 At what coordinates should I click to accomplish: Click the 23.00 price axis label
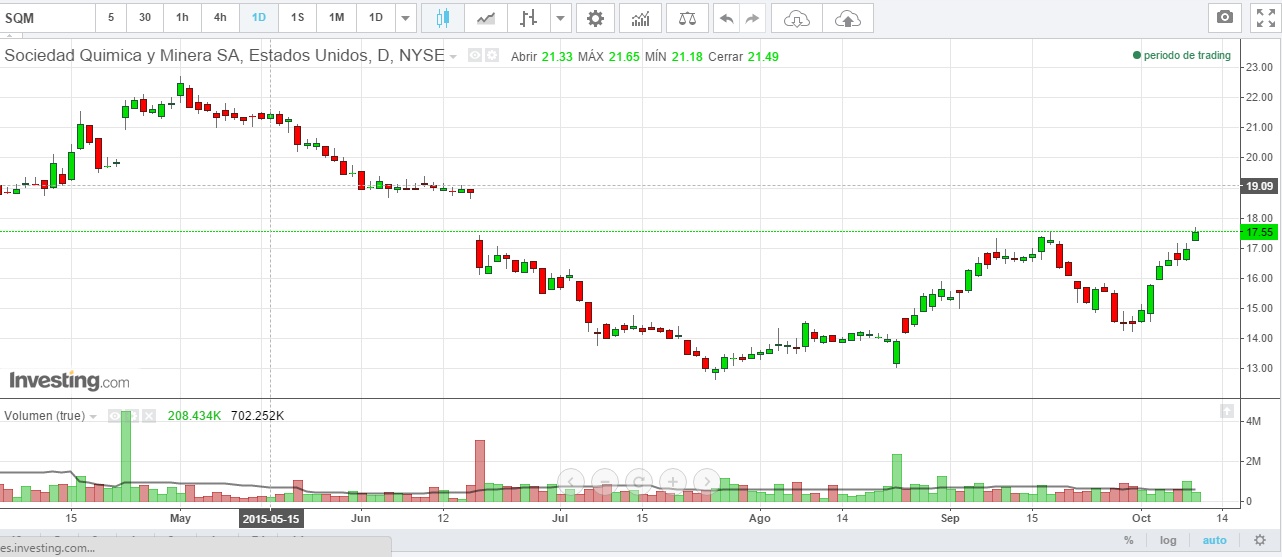[1258, 67]
